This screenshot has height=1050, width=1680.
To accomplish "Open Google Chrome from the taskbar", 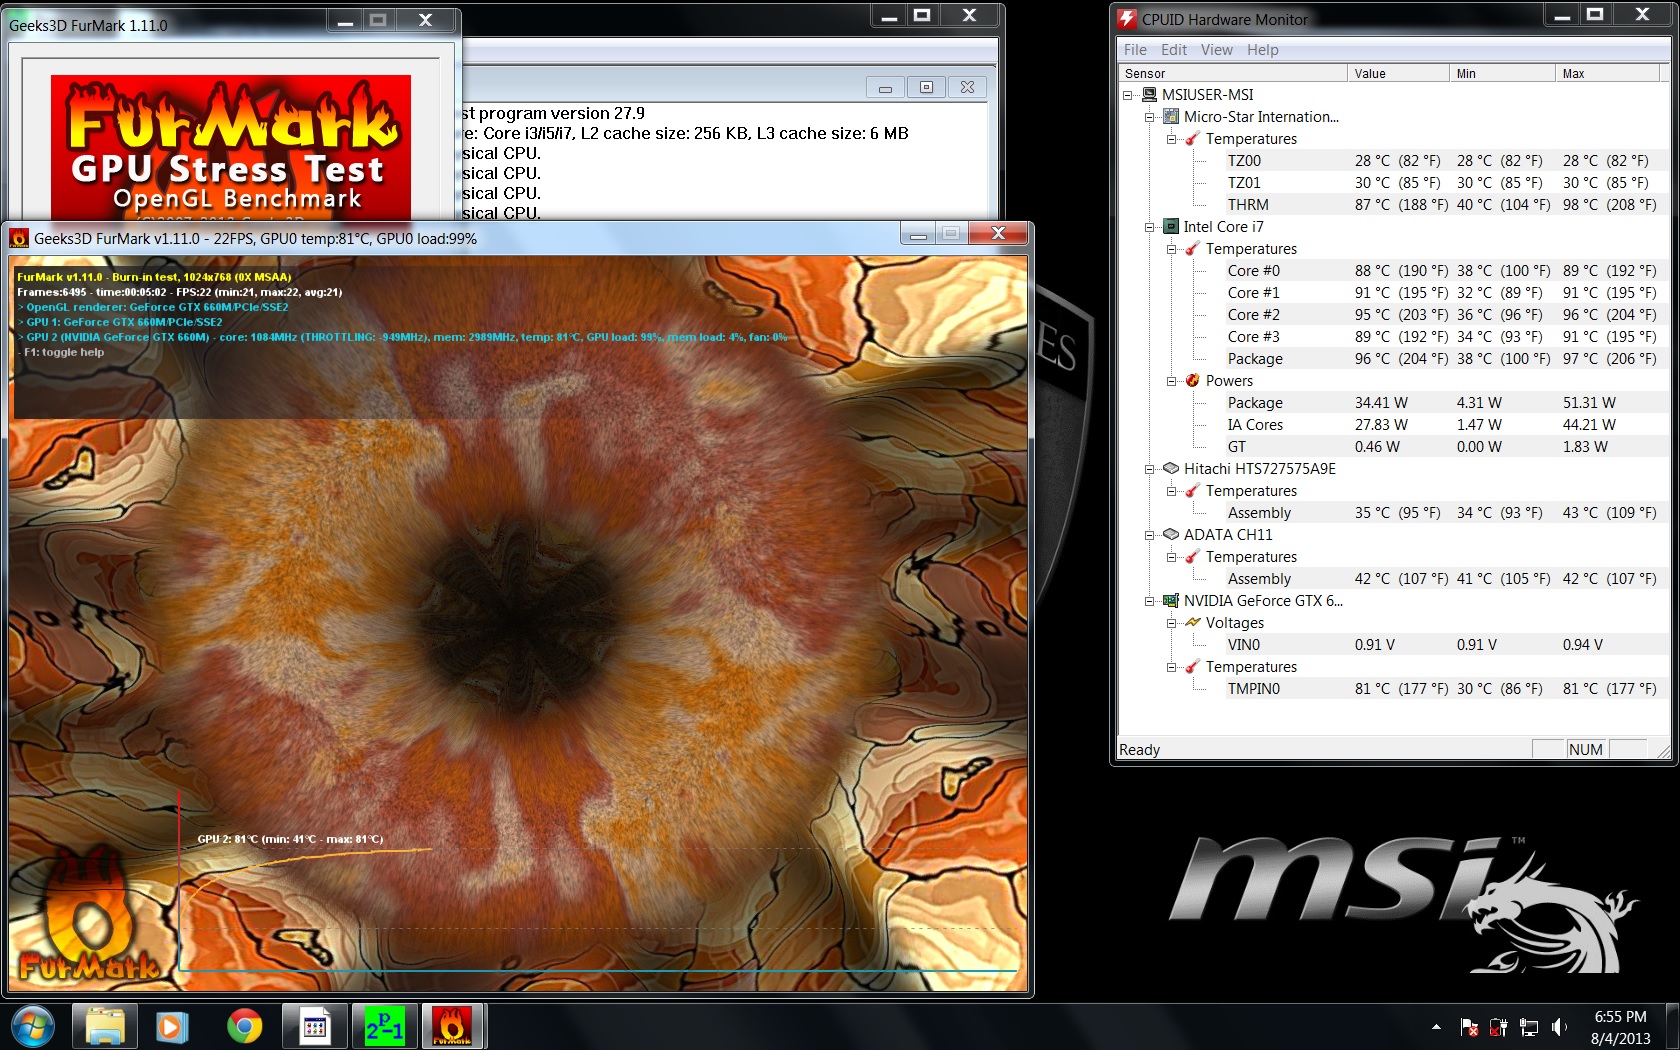I will coord(244,1027).
